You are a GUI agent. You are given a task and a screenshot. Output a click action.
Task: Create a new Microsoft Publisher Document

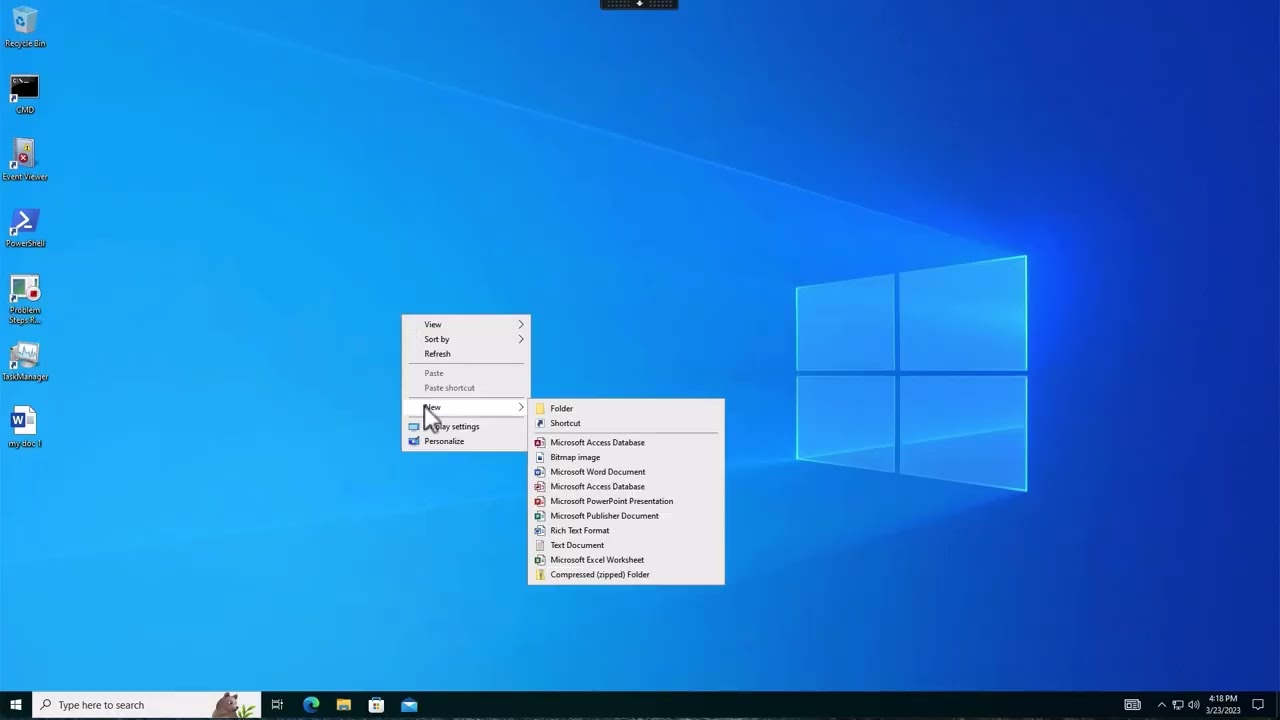click(626, 516)
